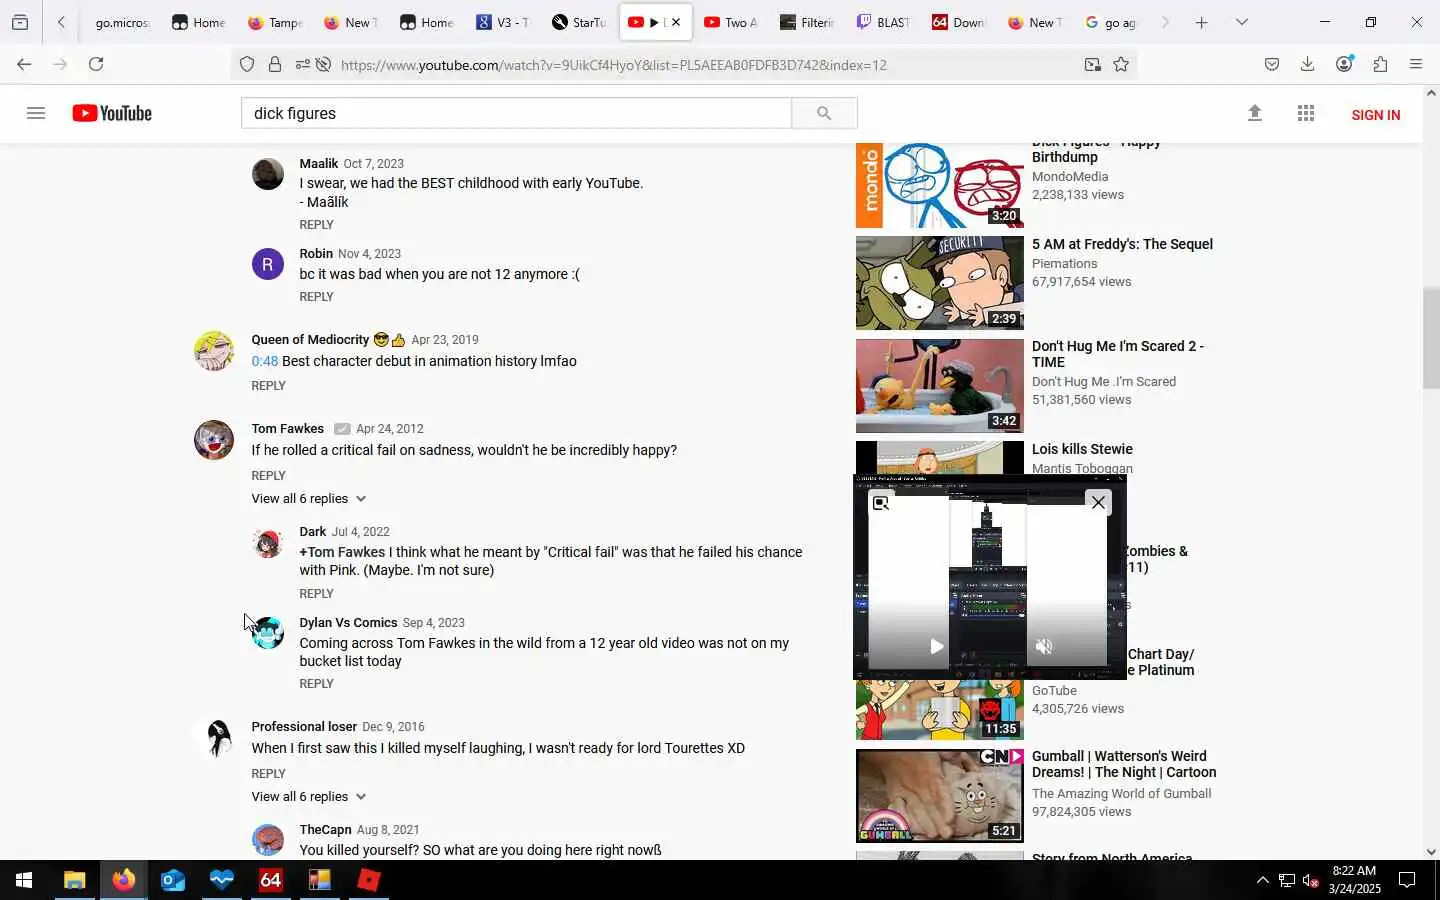Expand View all 6 replies under Tom Fawkes
This screenshot has height=900, width=1440.
pos(309,498)
